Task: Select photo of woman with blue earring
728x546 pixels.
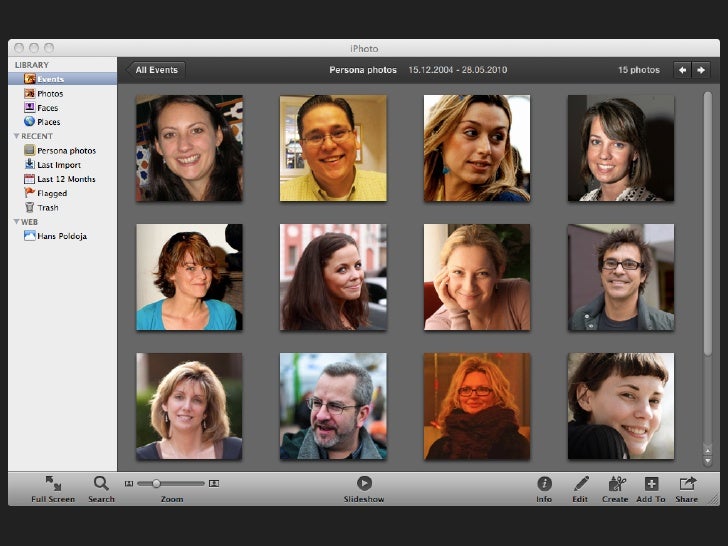Action: pyautogui.click(x=477, y=148)
